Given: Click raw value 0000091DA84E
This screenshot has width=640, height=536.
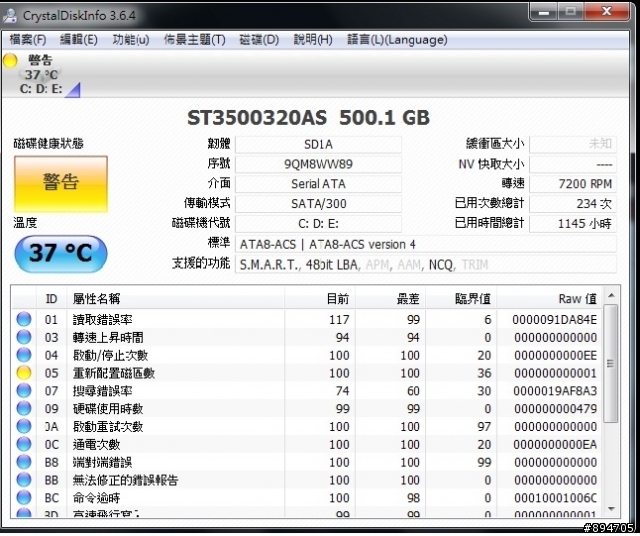Looking at the screenshot, I should (555, 320).
